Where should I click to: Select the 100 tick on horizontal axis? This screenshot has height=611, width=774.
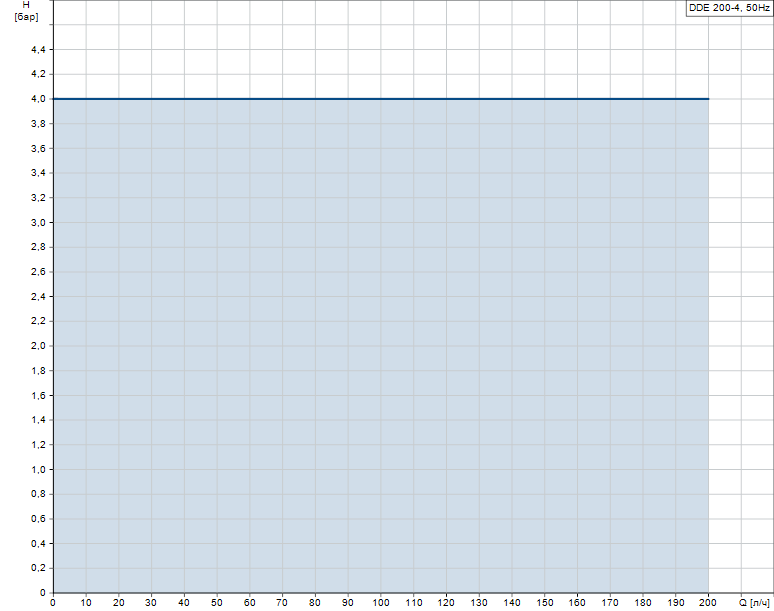tap(381, 603)
